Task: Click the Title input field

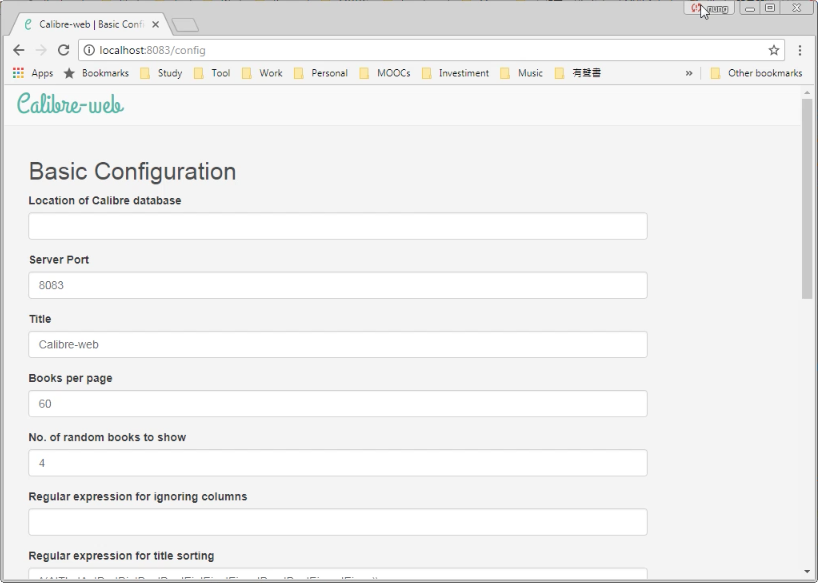Action: point(338,344)
